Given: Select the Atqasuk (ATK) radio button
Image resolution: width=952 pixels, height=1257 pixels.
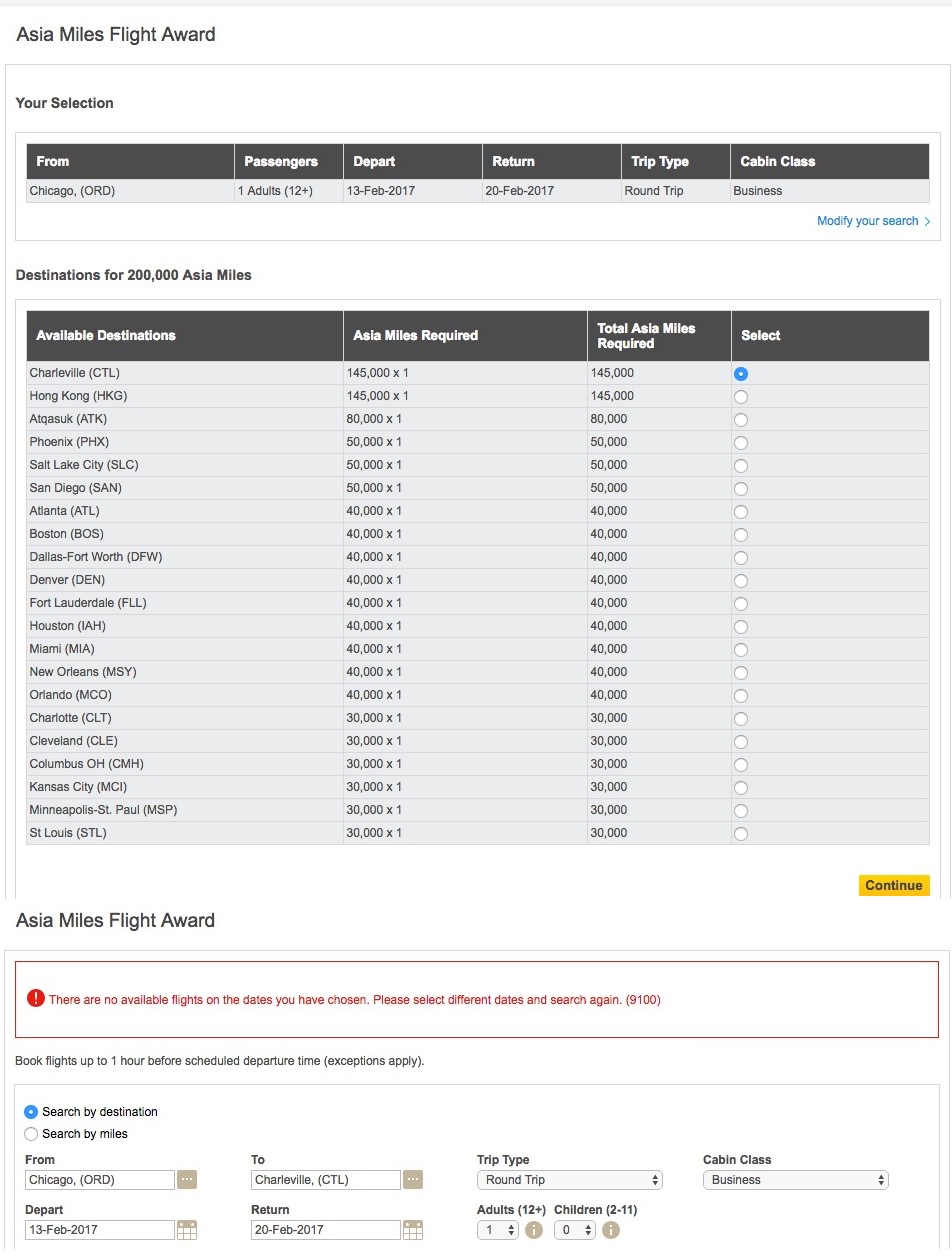Looking at the screenshot, I should pos(741,420).
